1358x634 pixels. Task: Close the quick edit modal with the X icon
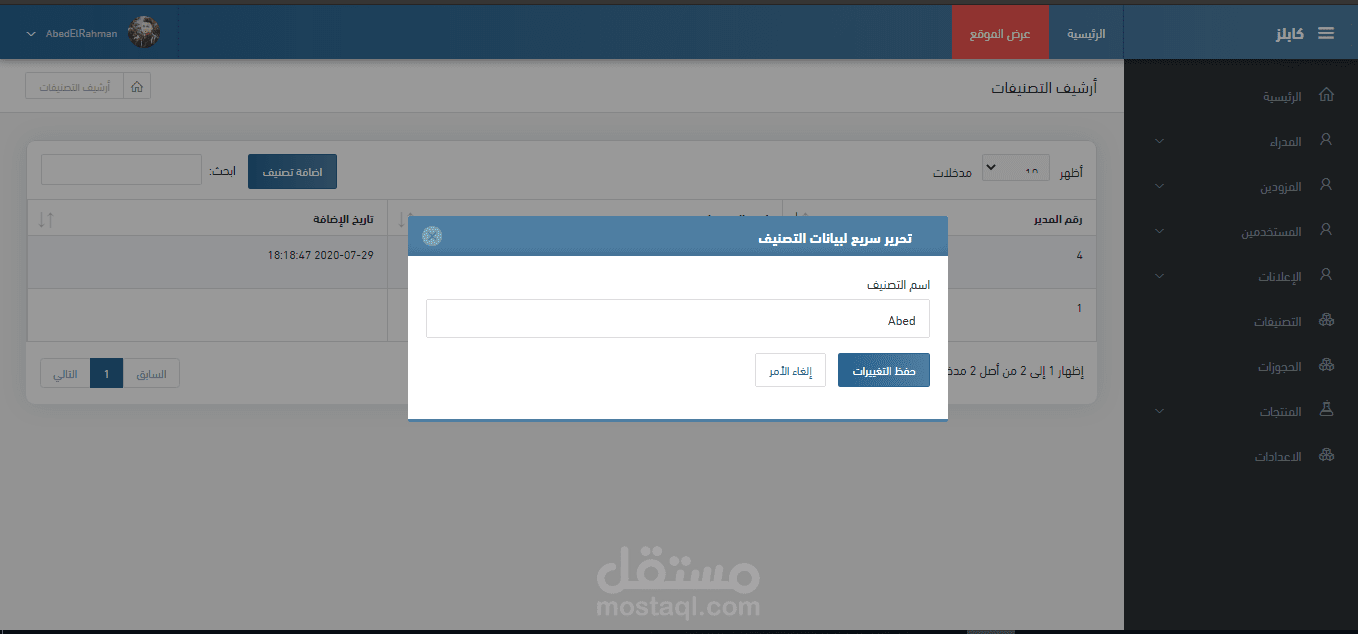click(x=431, y=236)
